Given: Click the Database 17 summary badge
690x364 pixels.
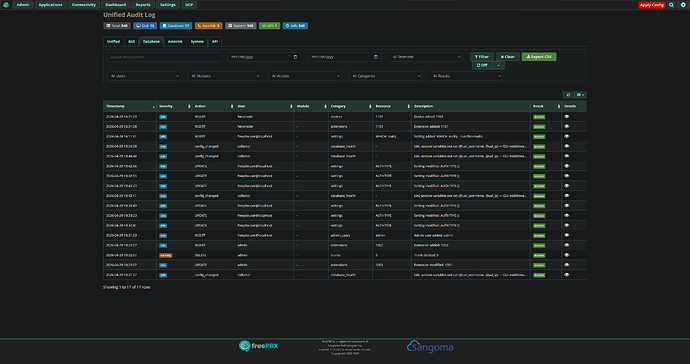Looking at the screenshot, I should click(x=176, y=26).
